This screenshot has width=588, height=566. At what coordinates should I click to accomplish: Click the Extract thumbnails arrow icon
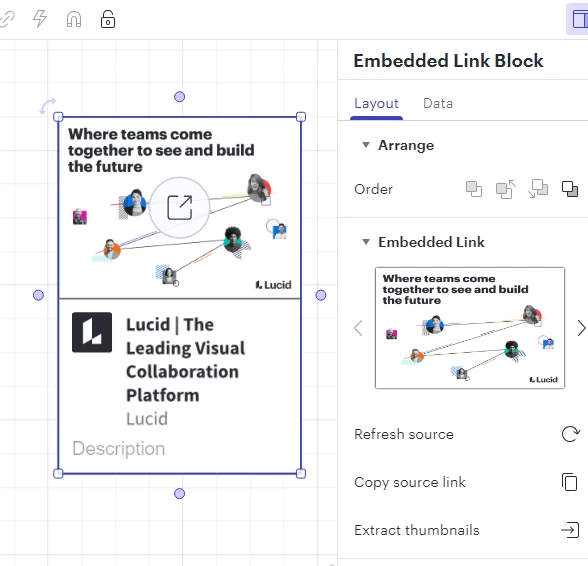(570, 530)
